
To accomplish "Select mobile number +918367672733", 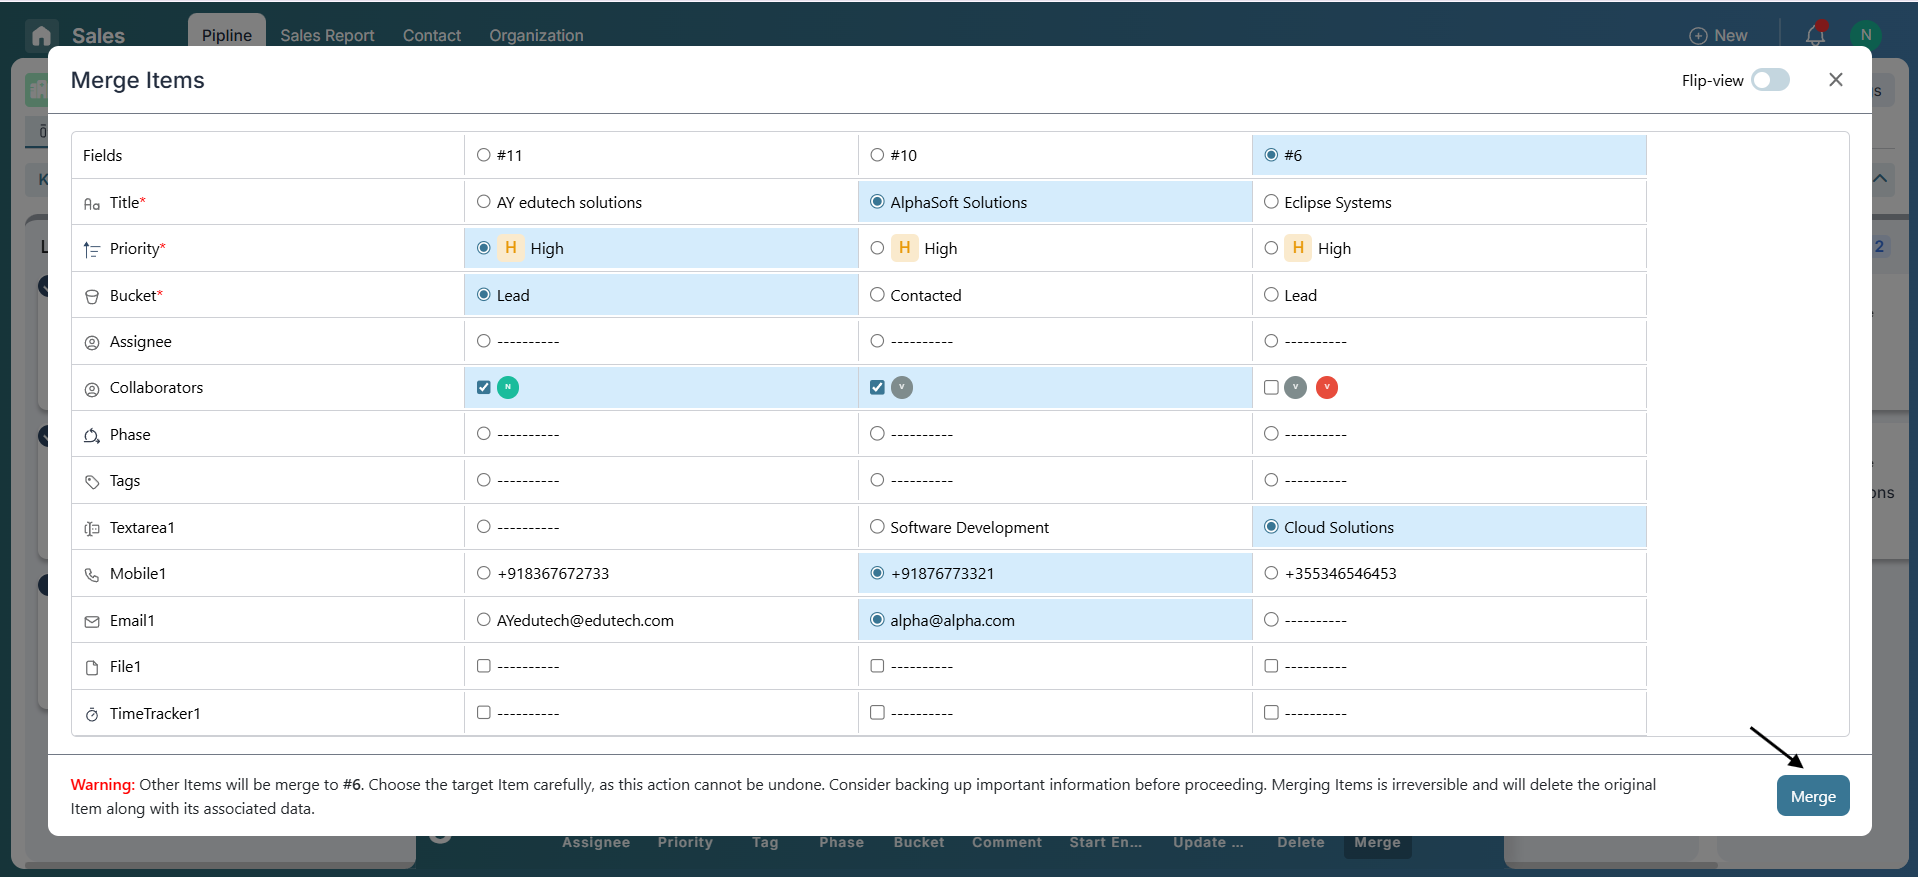I will pyautogui.click(x=484, y=573).
